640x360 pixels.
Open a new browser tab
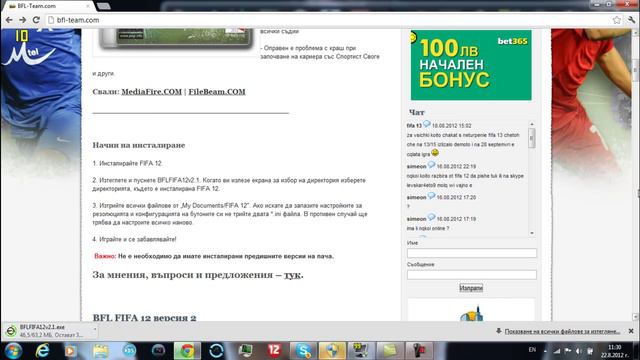104,6
